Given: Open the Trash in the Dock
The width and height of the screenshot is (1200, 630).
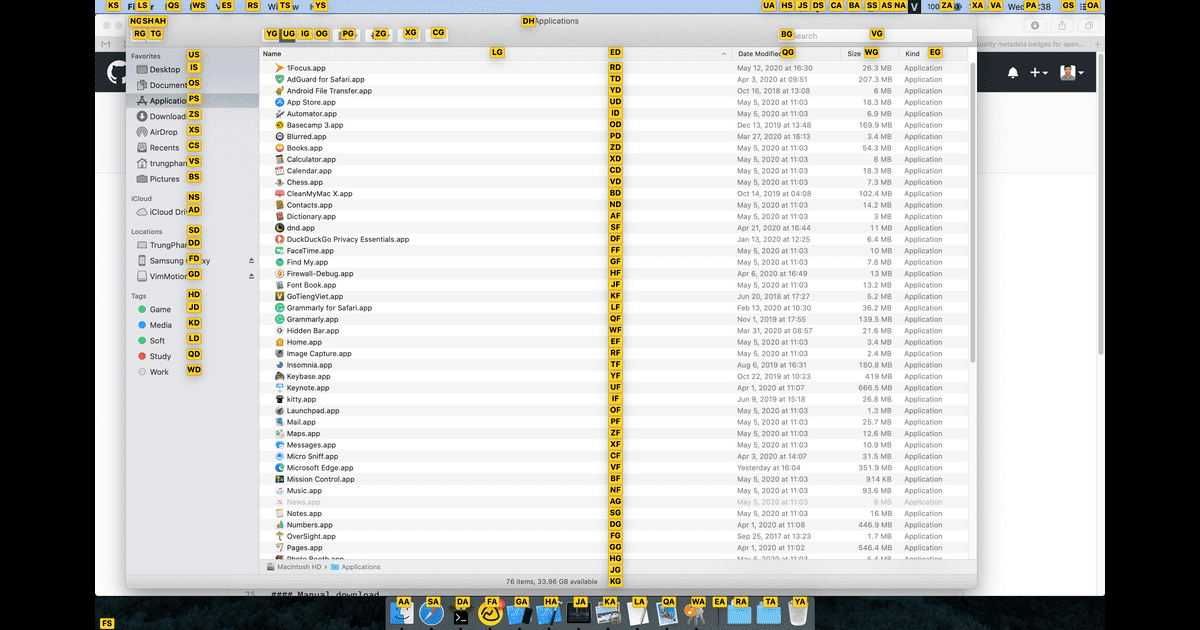Looking at the screenshot, I should click(798, 613).
